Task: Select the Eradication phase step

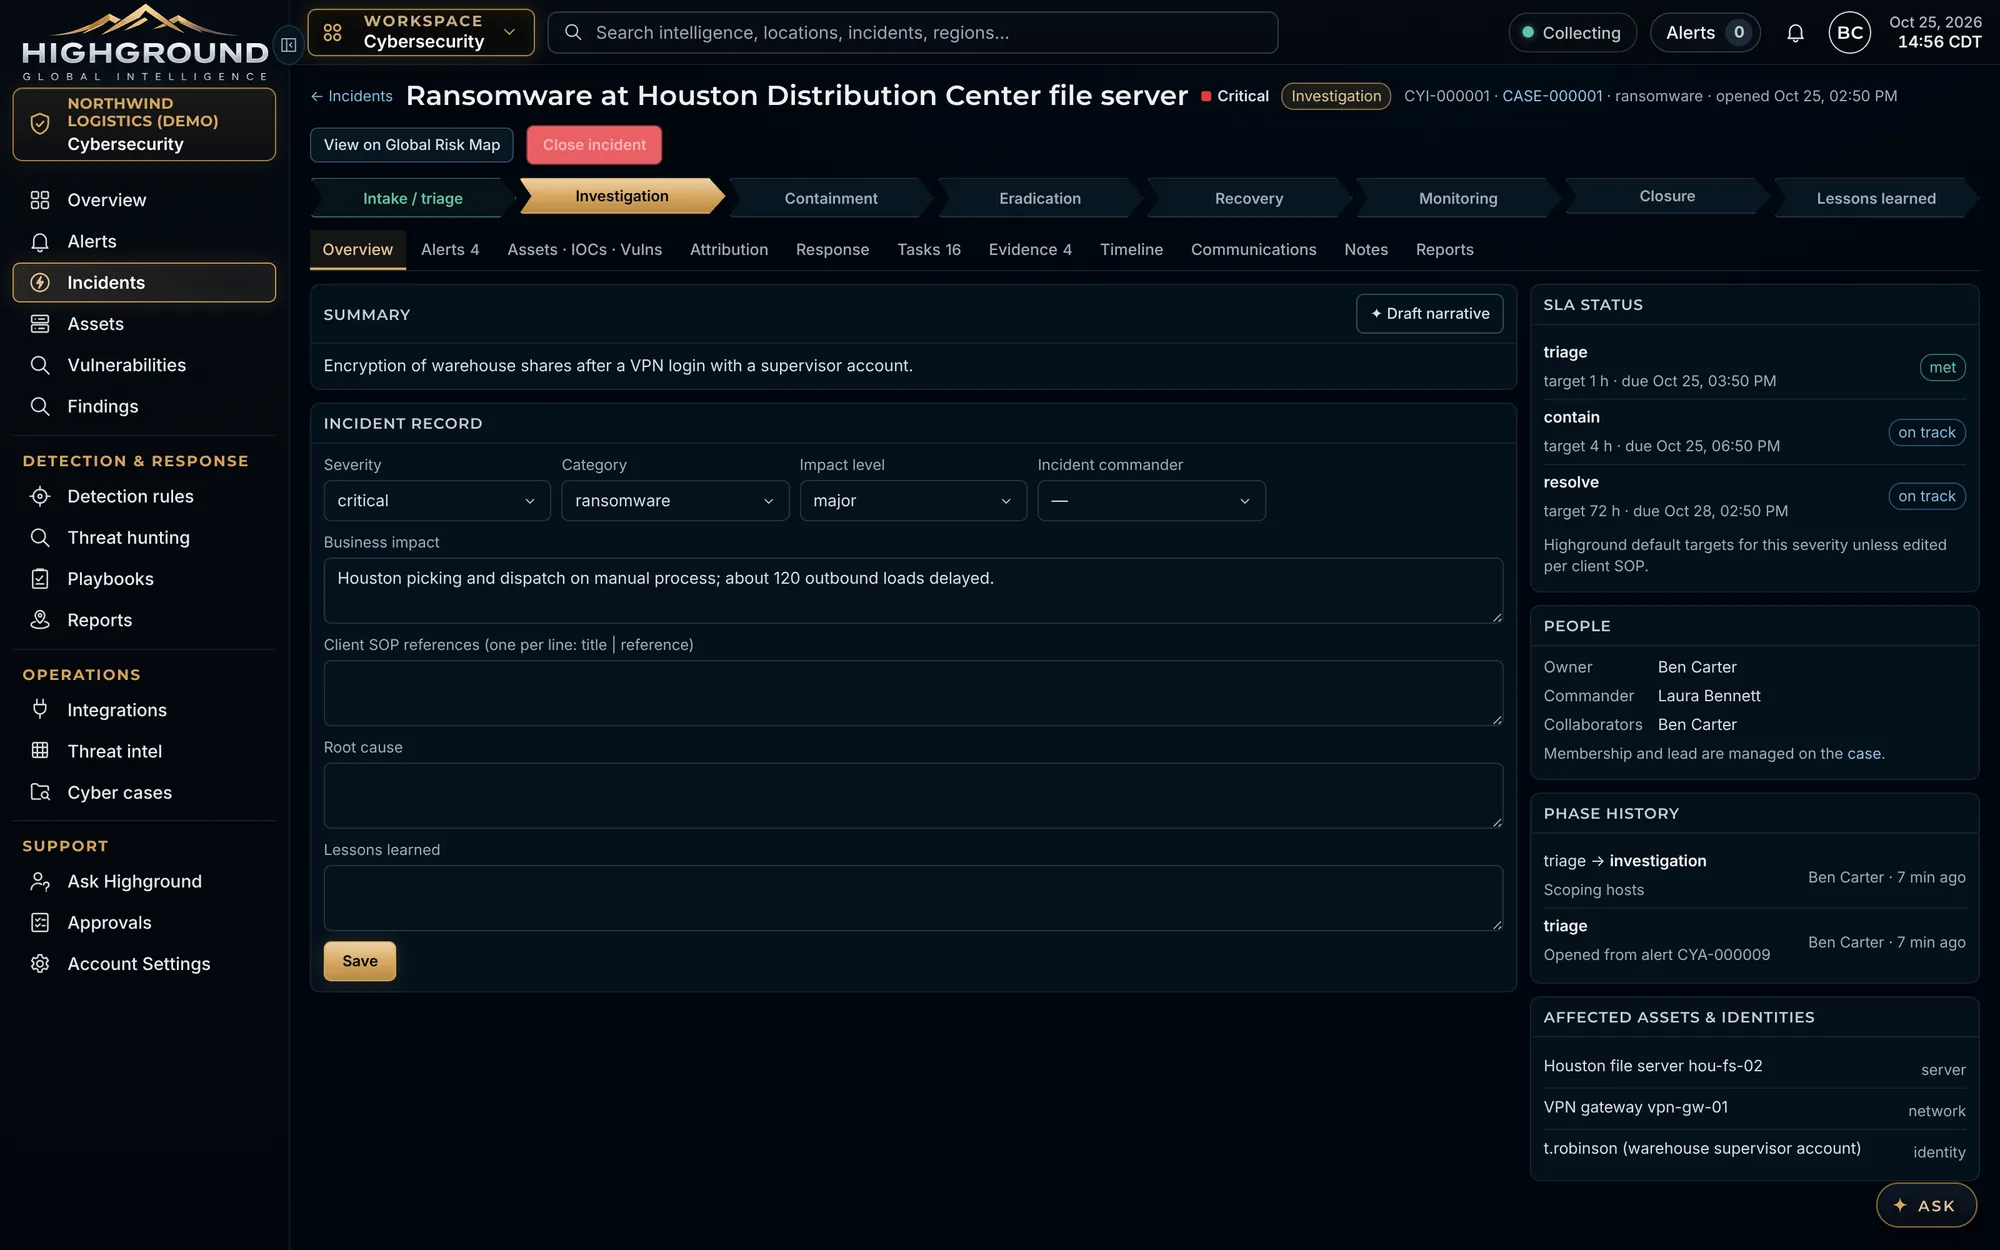Action: (x=1040, y=198)
